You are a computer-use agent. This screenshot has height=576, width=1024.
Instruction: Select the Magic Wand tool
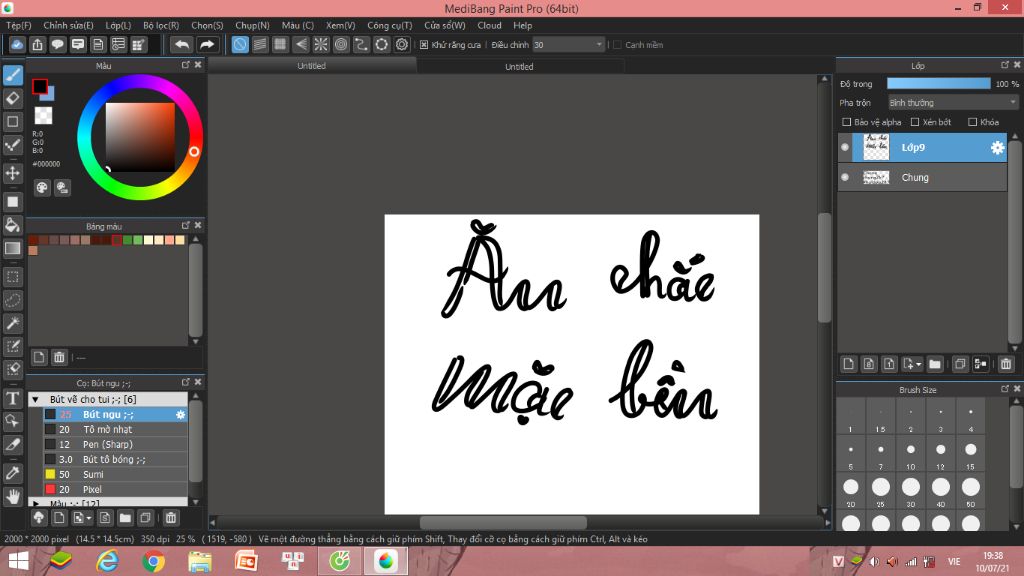point(12,323)
